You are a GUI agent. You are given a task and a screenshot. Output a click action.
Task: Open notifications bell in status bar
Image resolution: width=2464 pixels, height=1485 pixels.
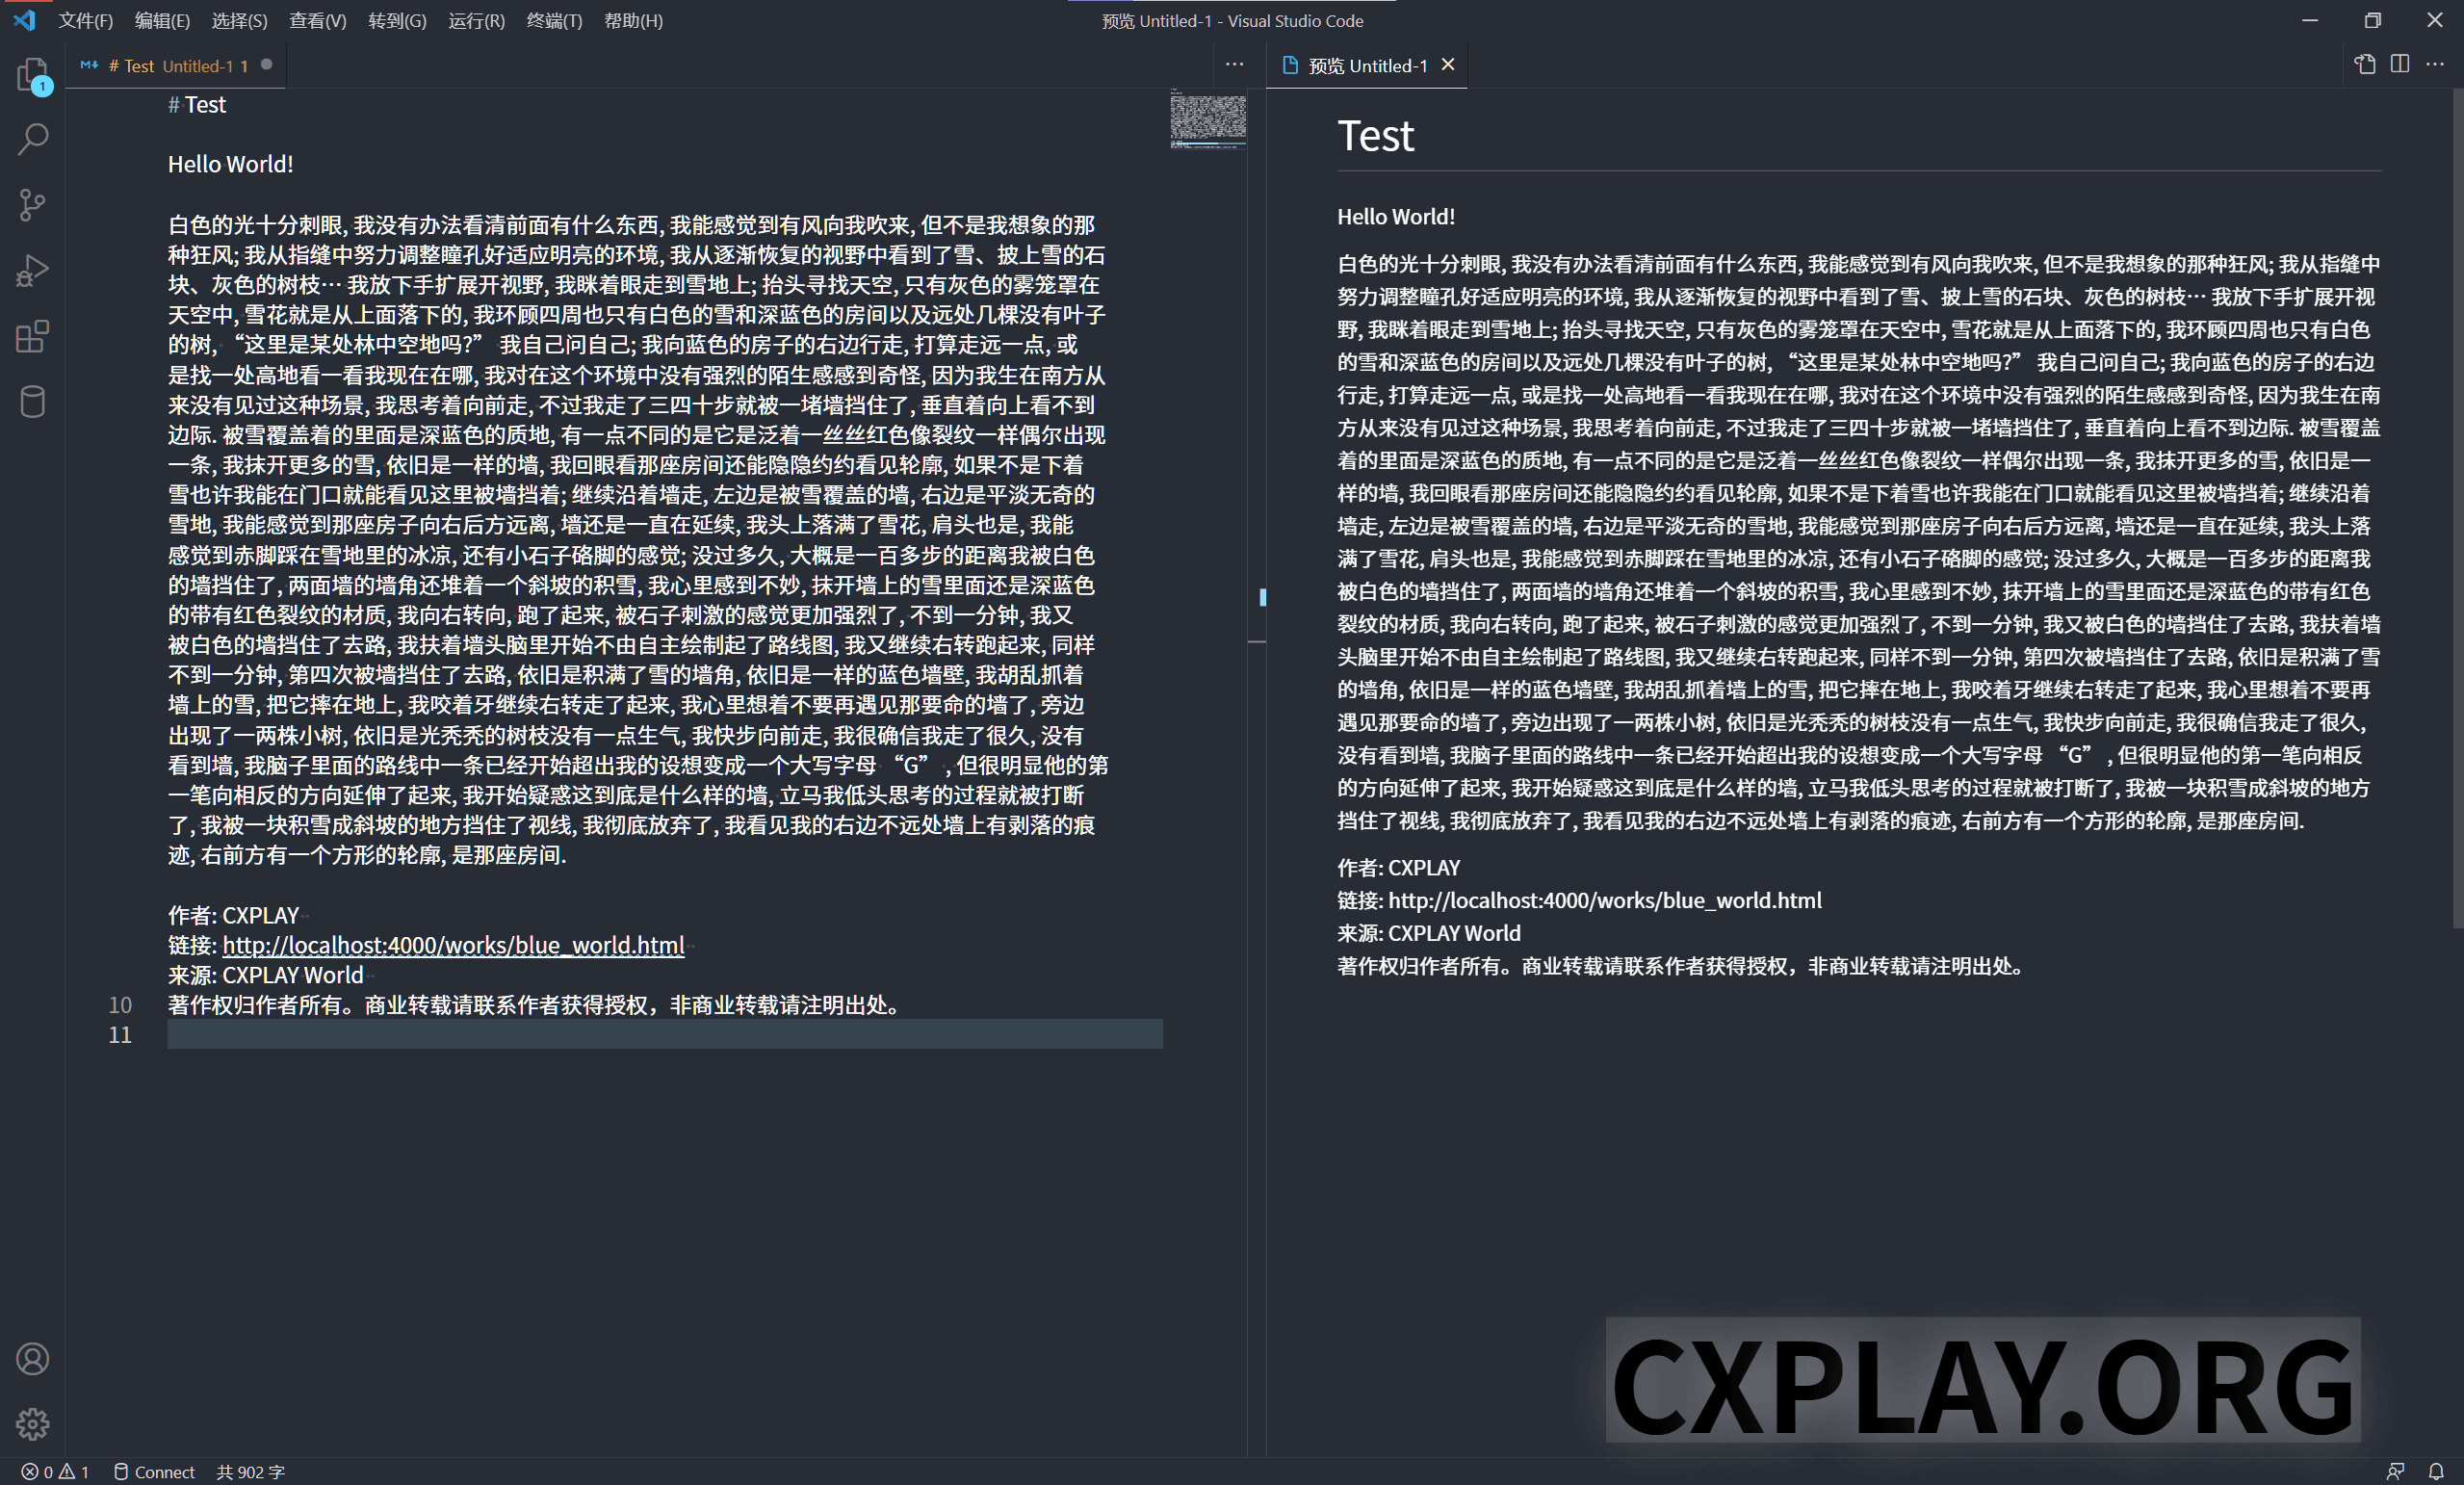(2435, 1471)
